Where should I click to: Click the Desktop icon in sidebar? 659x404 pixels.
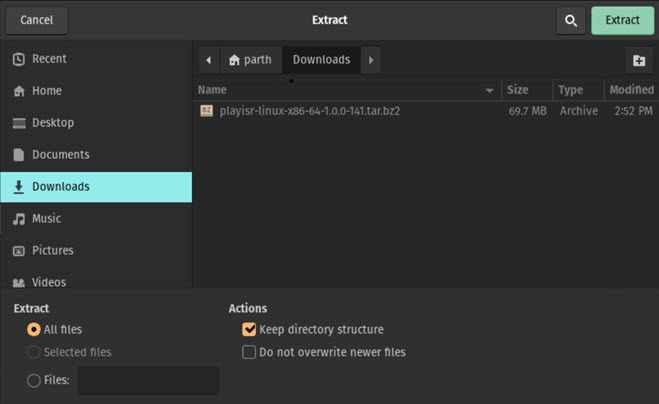click(18, 123)
